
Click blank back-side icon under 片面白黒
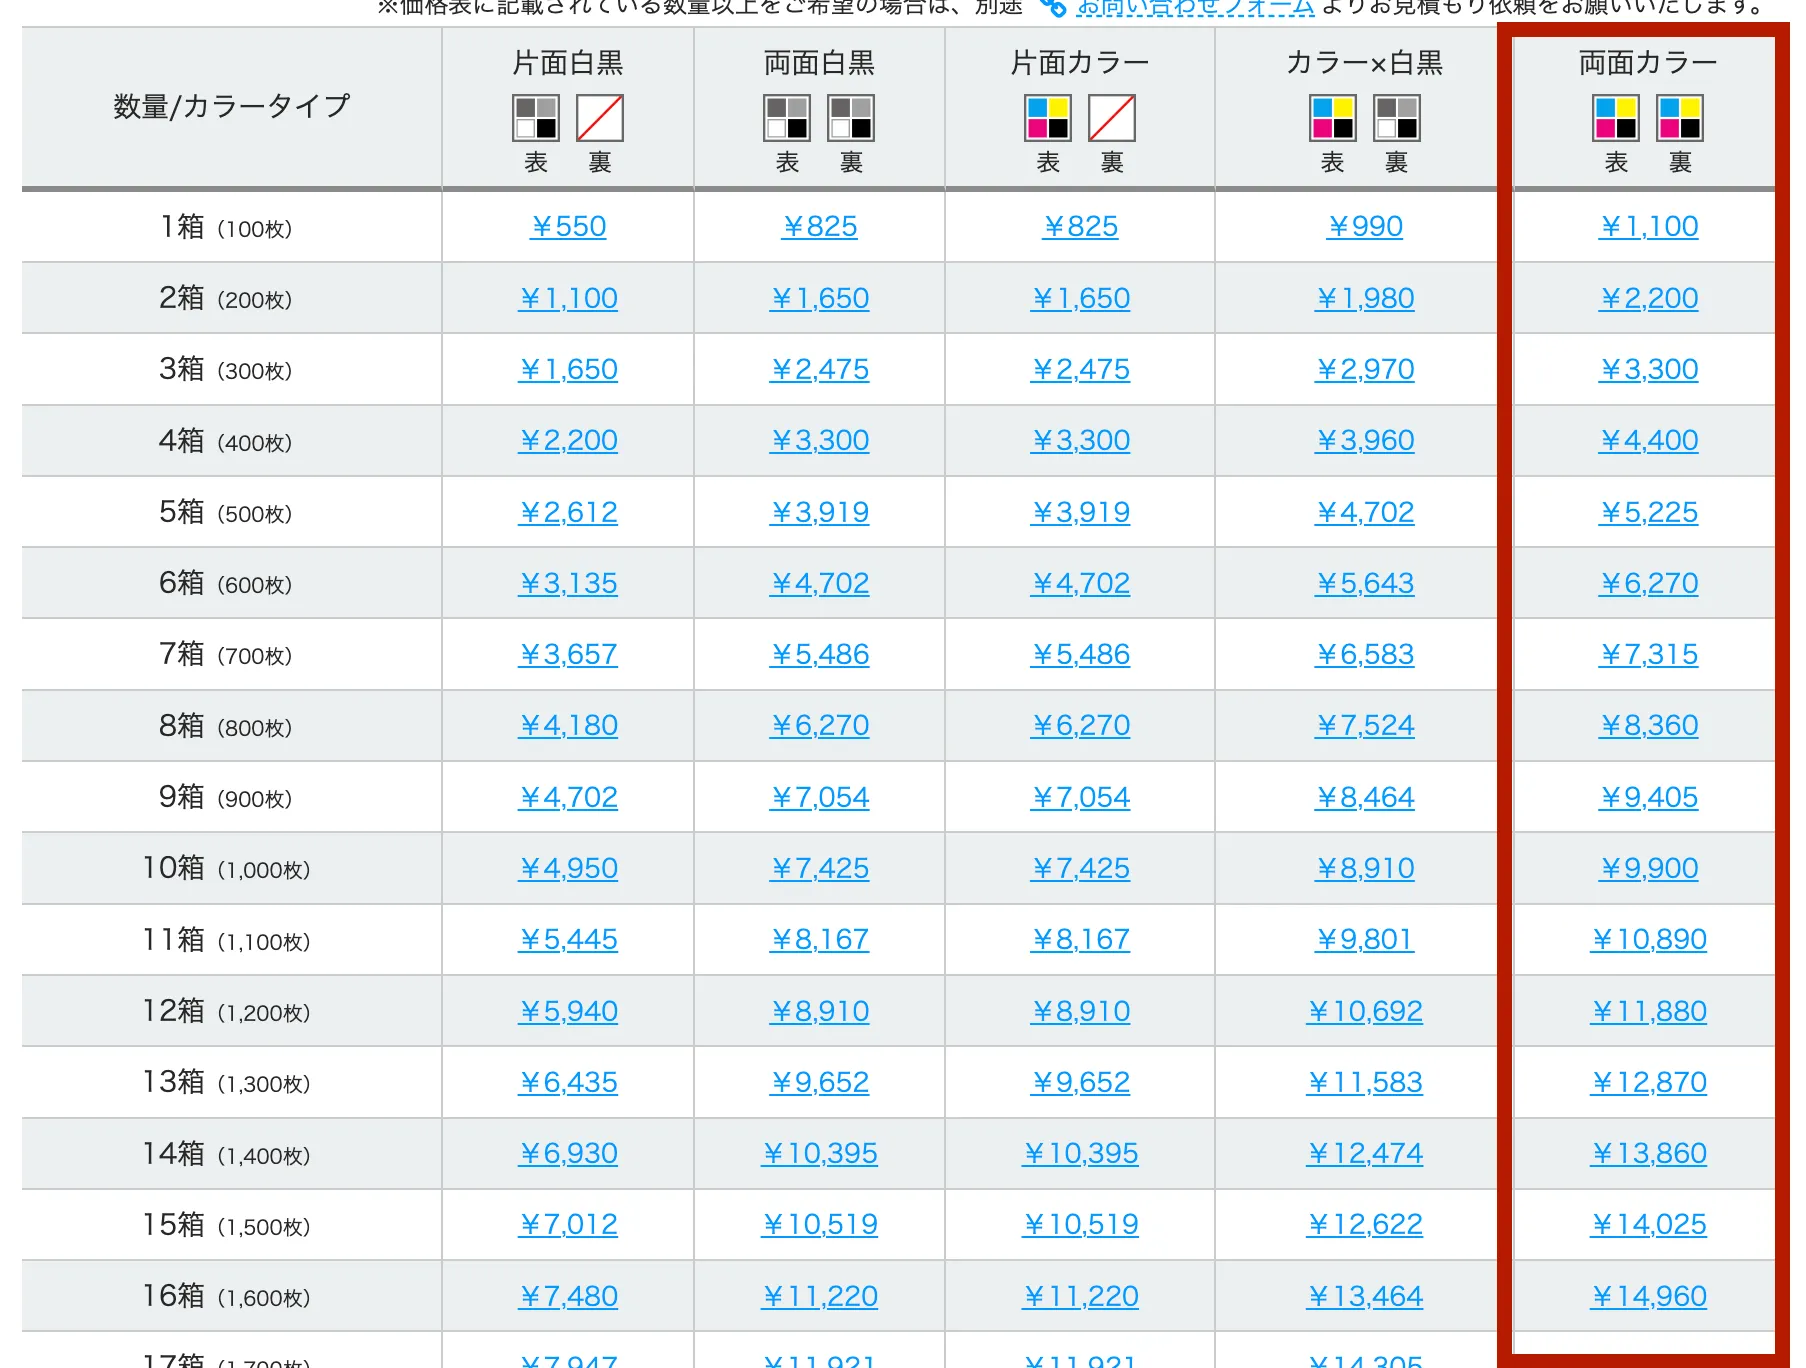click(x=600, y=118)
